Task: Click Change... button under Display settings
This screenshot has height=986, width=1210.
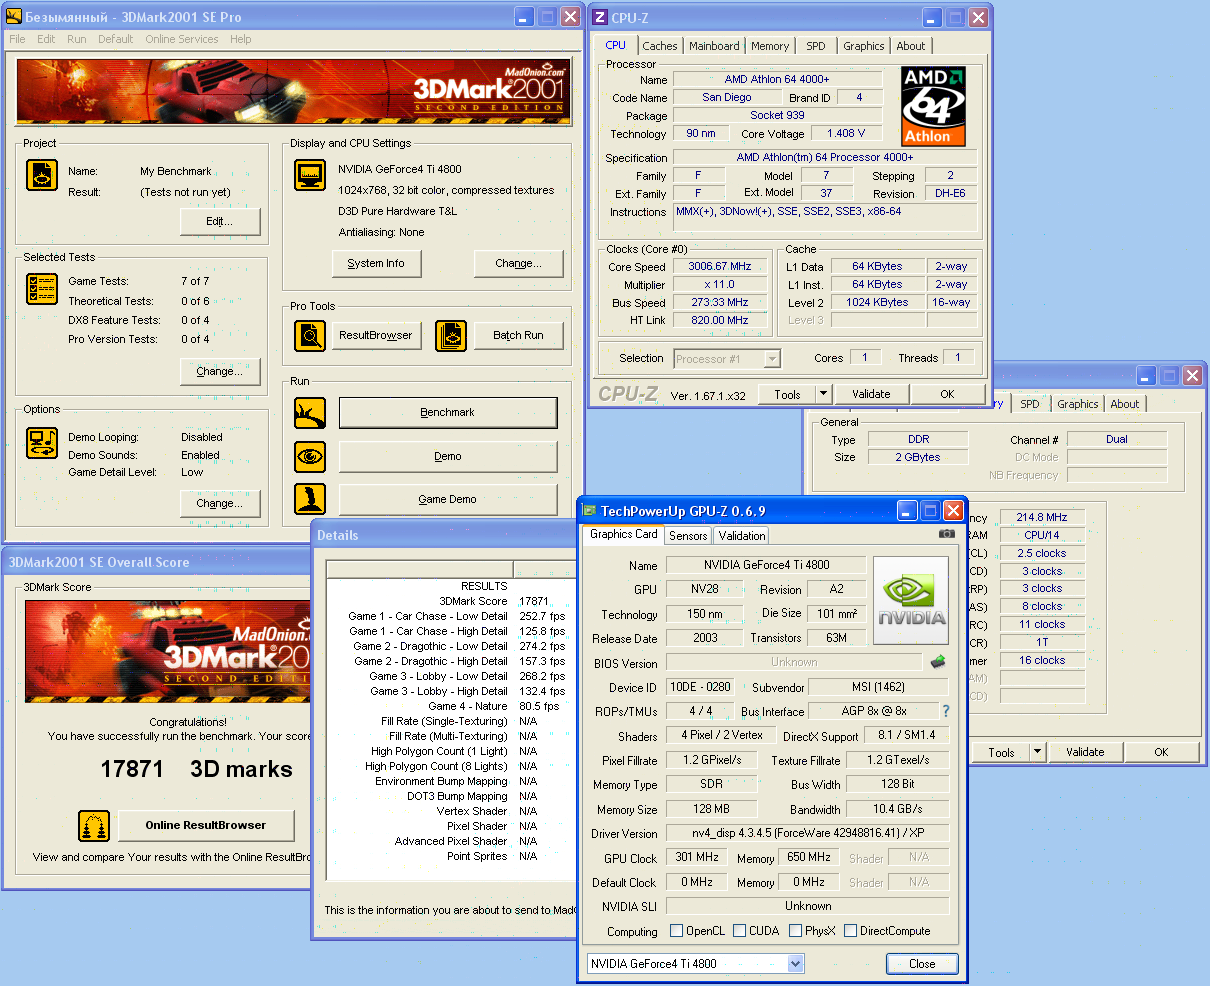Action: click(518, 263)
